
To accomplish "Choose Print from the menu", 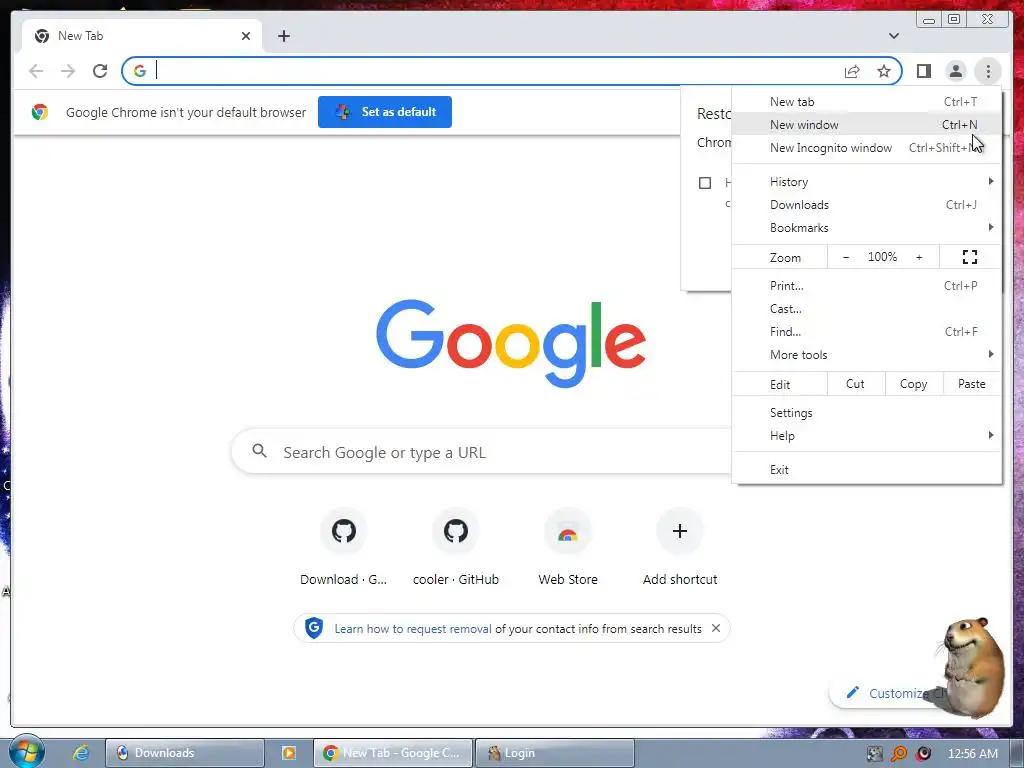I will 867,285.
